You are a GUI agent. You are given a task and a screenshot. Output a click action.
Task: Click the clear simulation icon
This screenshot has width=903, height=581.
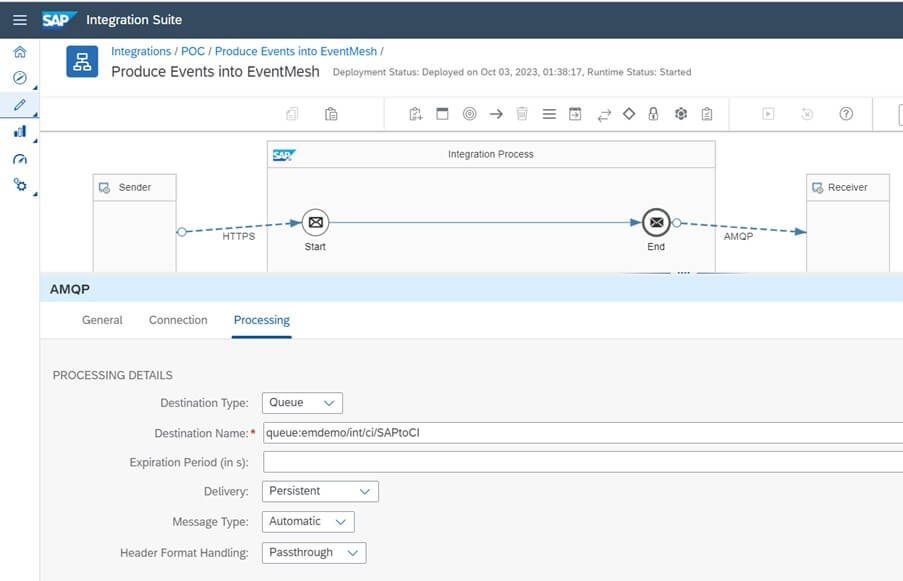[x=807, y=114]
